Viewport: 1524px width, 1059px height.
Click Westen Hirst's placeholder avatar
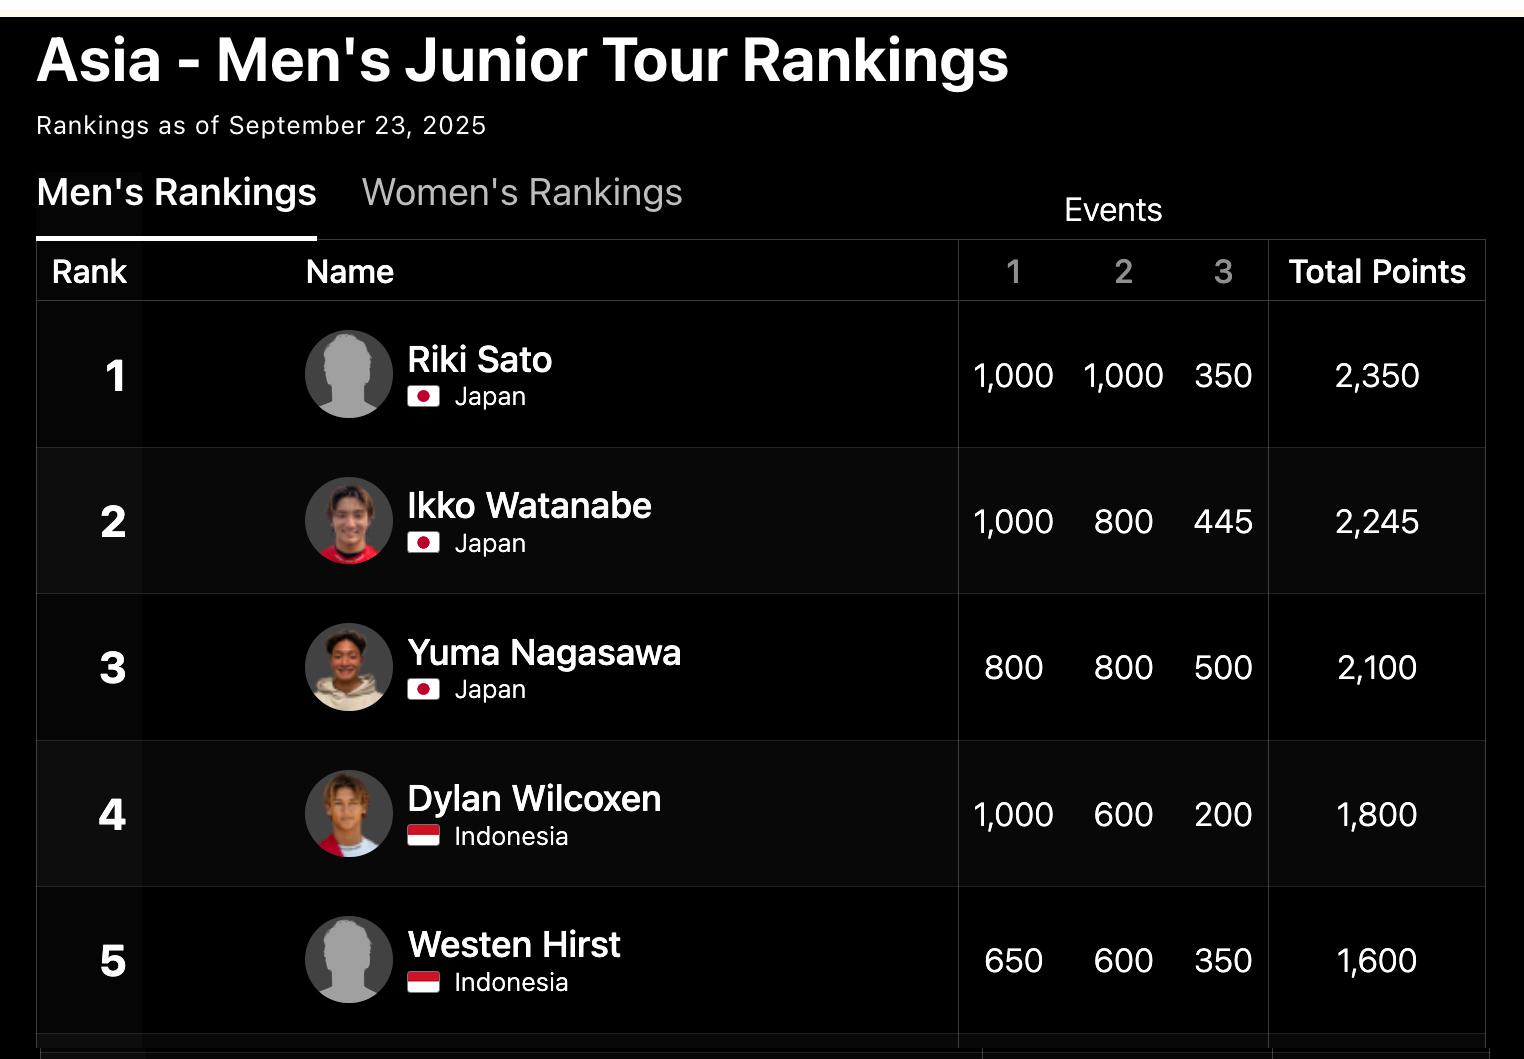pos(349,960)
